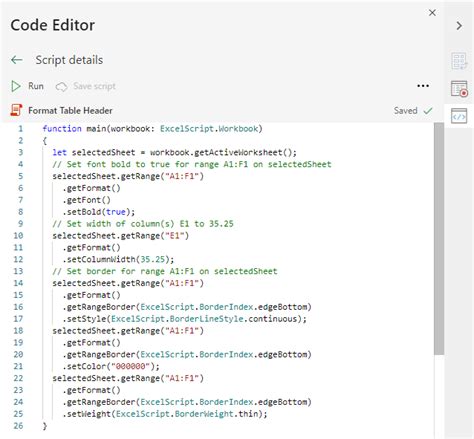Select the Format Table Header script name
Screen dimensions: 474x439
pos(70,110)
